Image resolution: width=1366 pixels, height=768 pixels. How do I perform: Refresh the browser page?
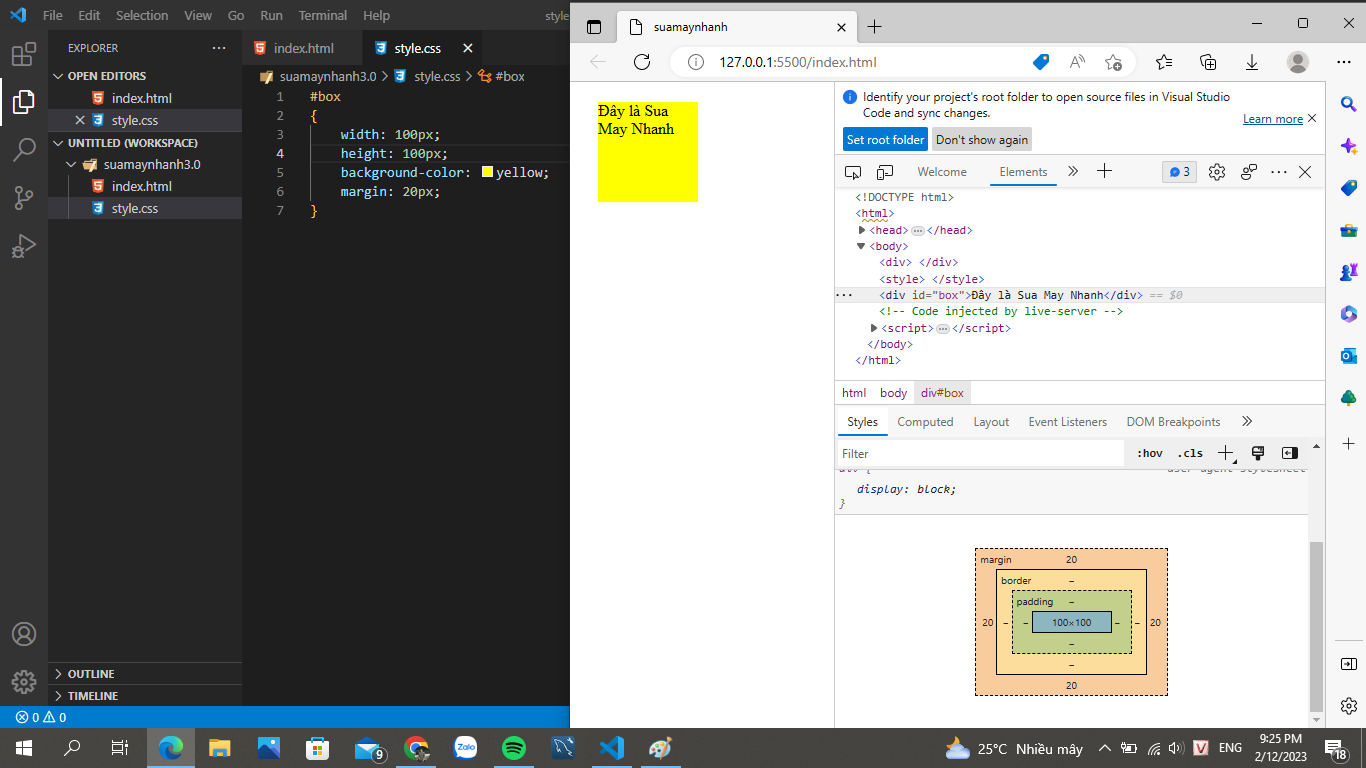[x=642, y=62]
